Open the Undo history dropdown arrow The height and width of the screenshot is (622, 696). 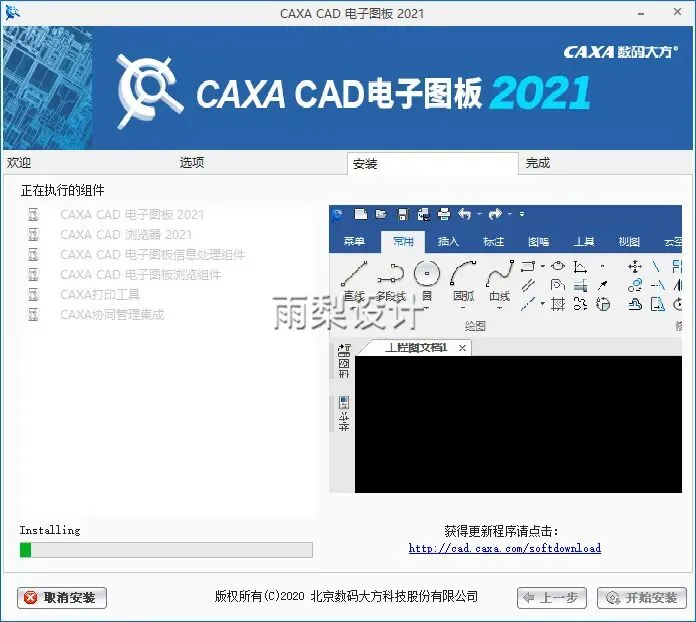coord(480,214)
